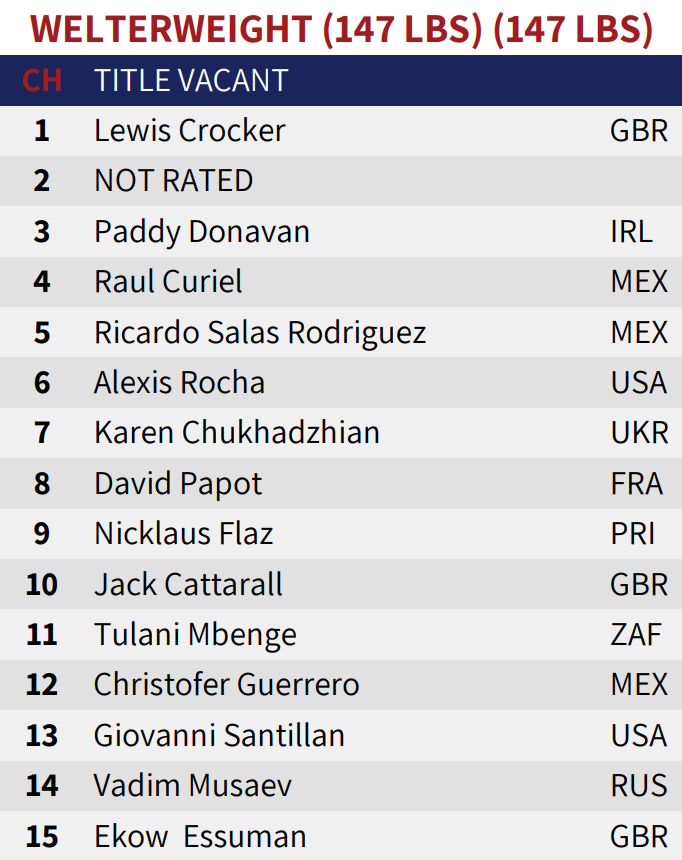Viewport: 682px width, 860px height.
Task: Click Karen Chukhadzhian's name
Action: click(237, 433)
